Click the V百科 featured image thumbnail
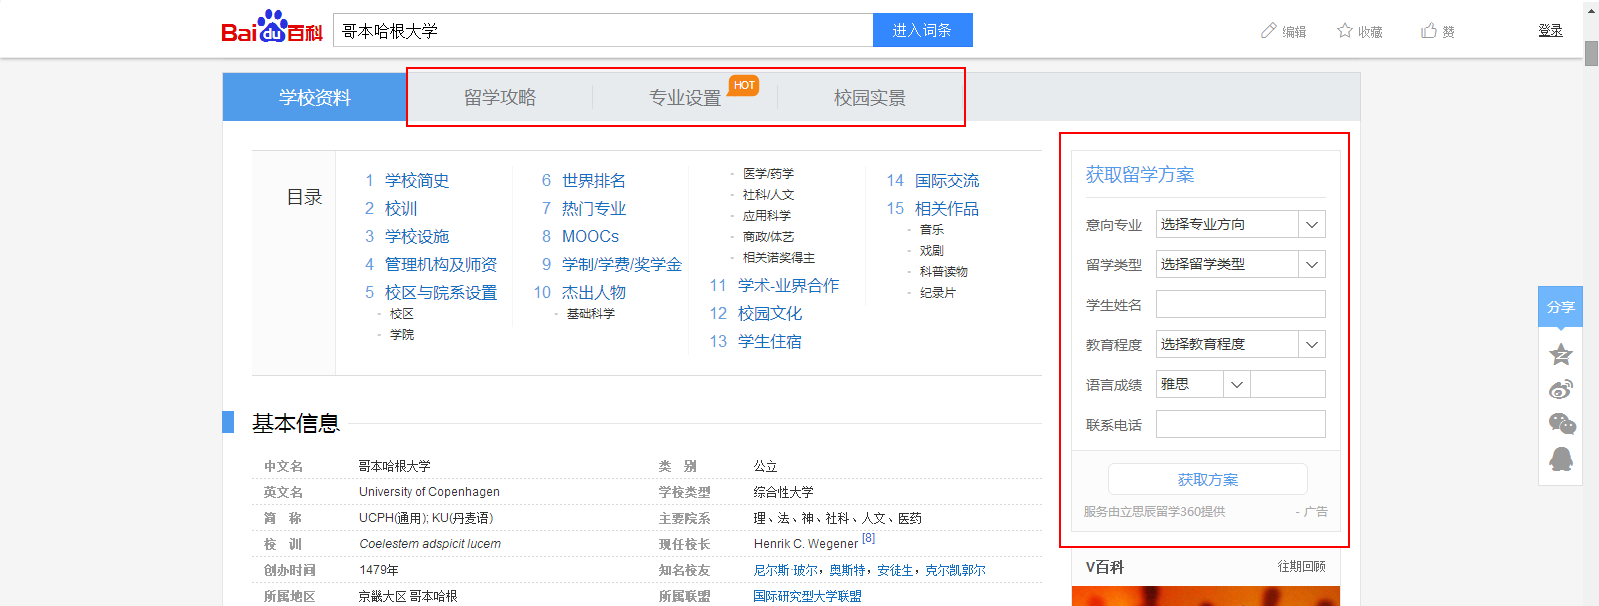This screenshot has width=1599, height=606. 1206,596
